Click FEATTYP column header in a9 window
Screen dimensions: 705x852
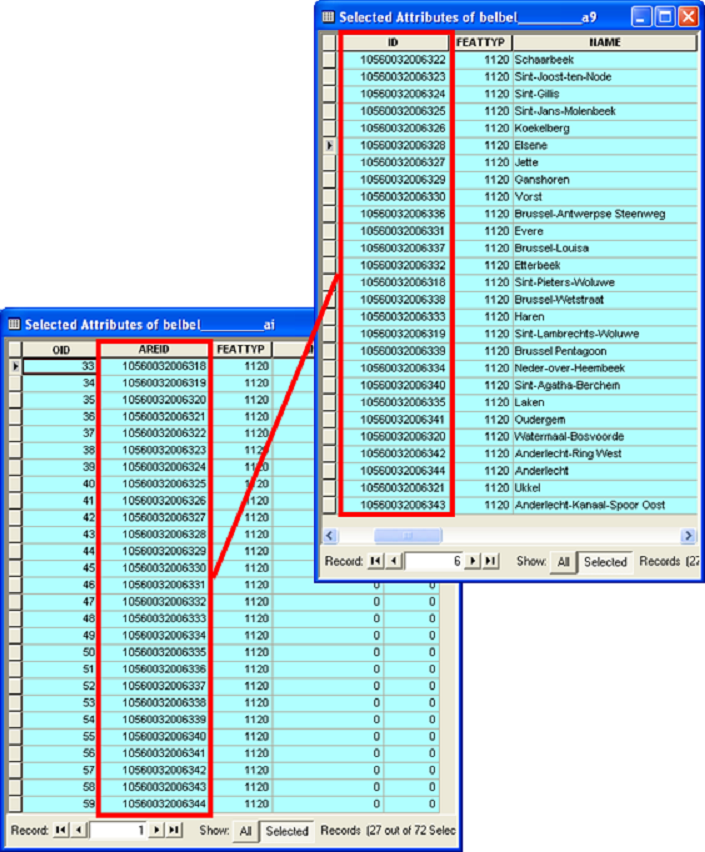click(x=481, y=42)
